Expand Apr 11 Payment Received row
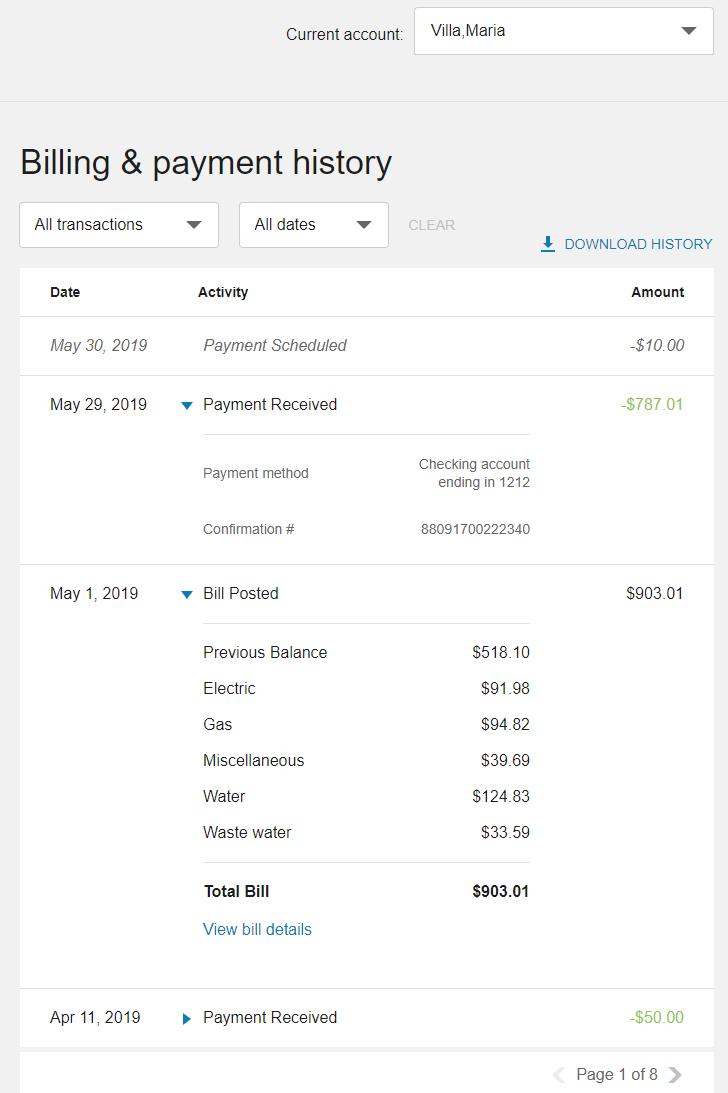Viewport: 728px width, 1093px height. coord(186,1018)
